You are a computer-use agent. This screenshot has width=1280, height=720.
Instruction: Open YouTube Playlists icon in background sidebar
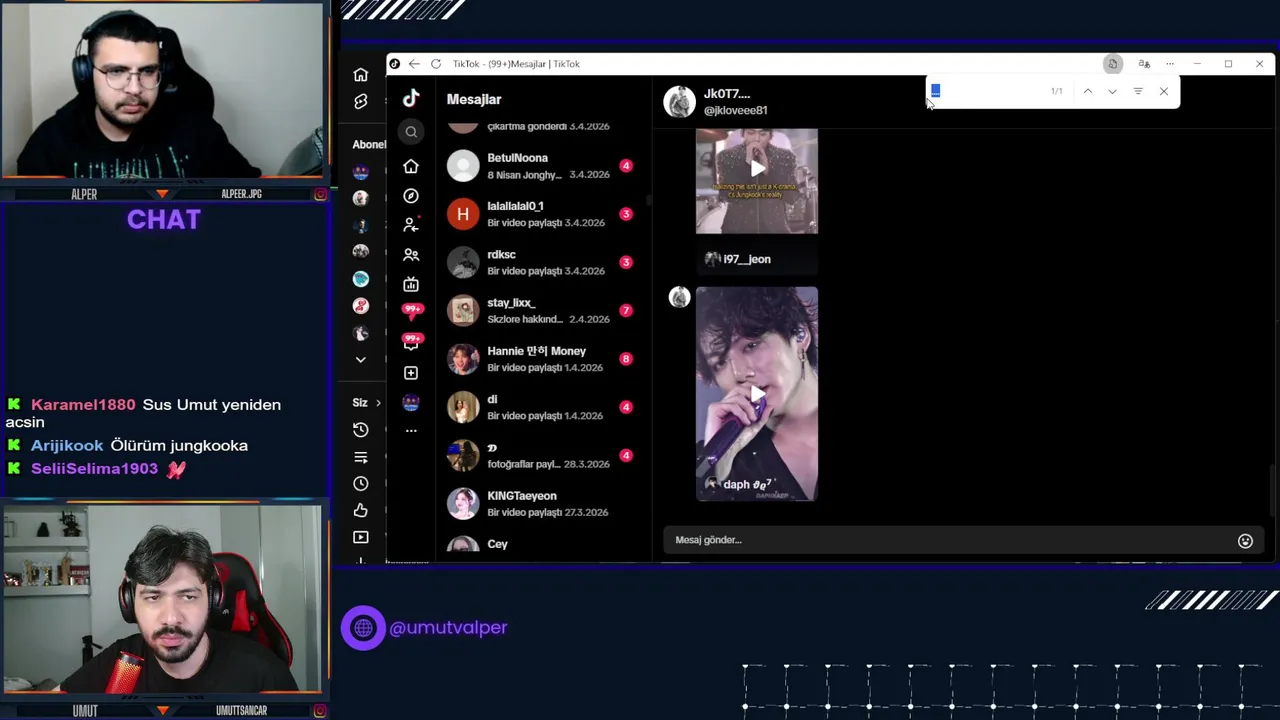[360, 457]
